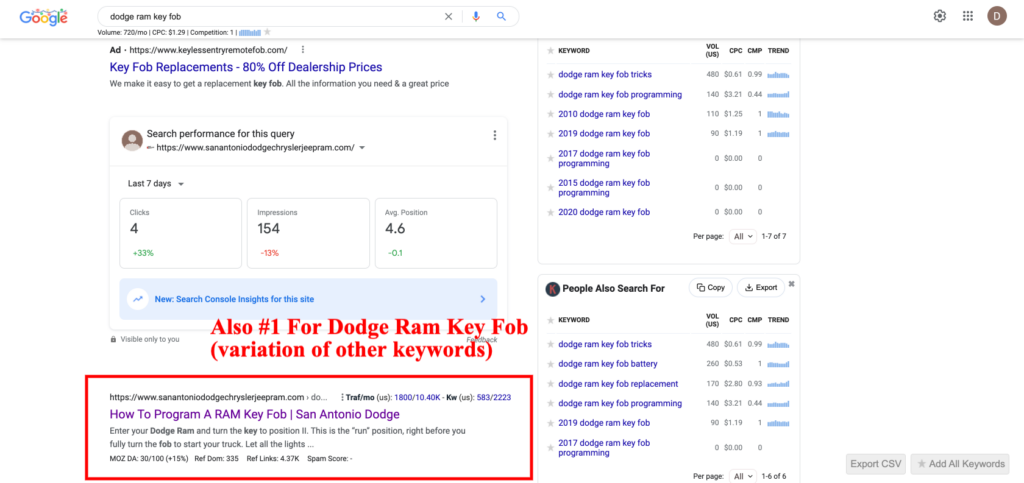Screen dimensions: 1024x483
Task: Click the ad URL keylessentryremotefob.com
Action: pyautogui.click(x=208, y=50)
